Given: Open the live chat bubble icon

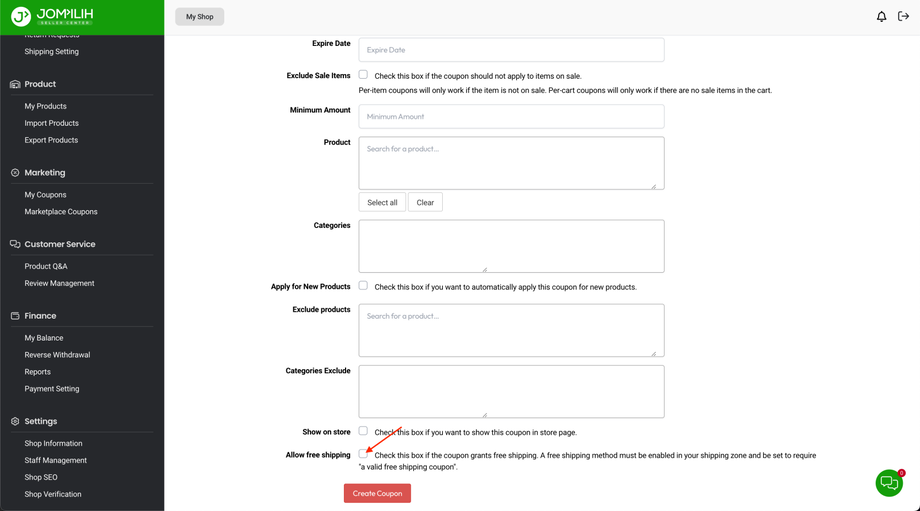Looking at the screenshot, I should tap(889, 483).
